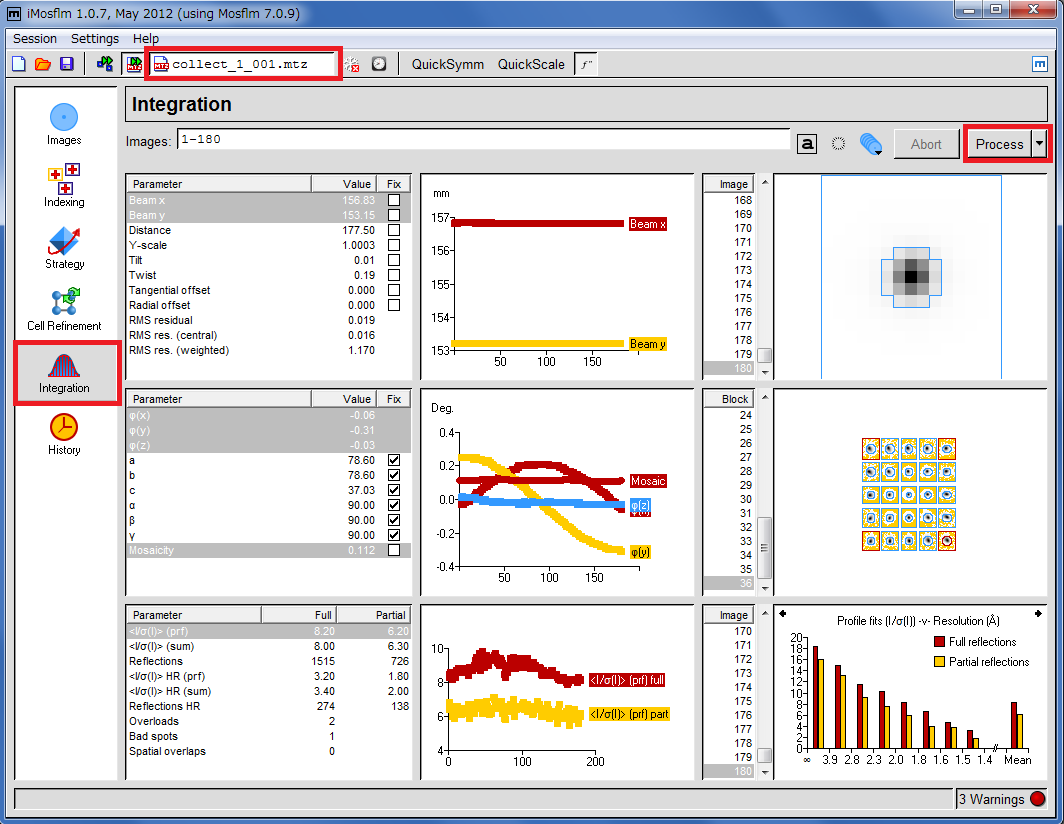The image size is (1064, 824).
Task: Click the Full reflections red legend swatch
Action: [x=940, y=642]
